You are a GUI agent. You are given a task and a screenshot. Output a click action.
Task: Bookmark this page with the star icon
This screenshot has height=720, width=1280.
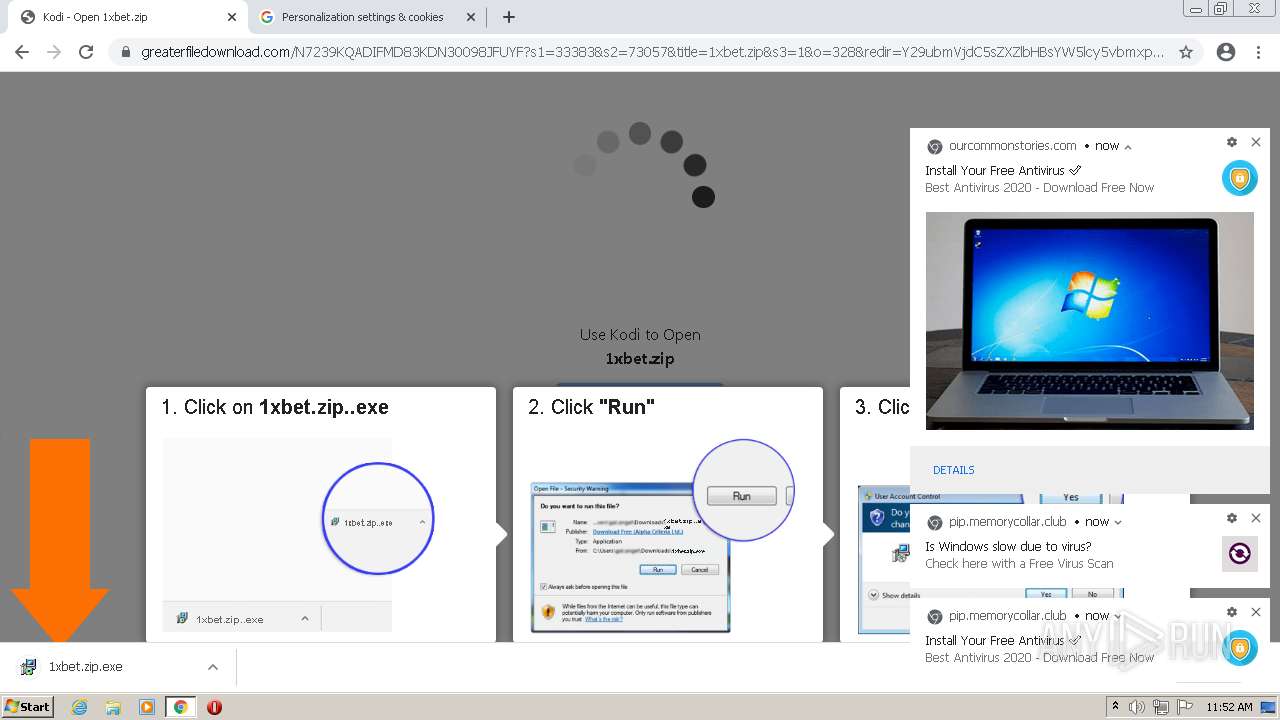click(1186, 52)
